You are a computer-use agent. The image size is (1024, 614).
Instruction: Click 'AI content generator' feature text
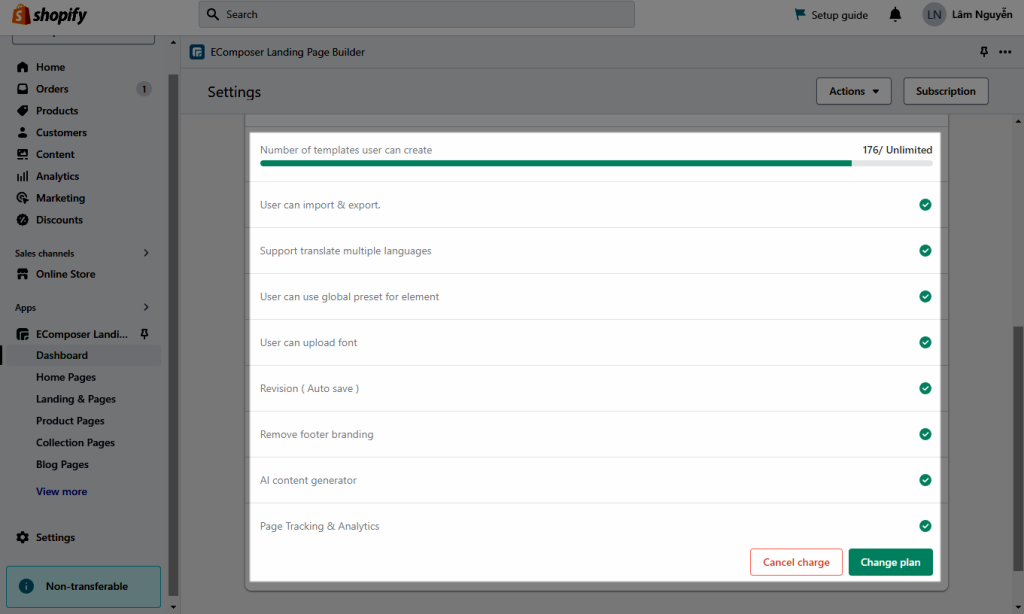tap(308, 480)
